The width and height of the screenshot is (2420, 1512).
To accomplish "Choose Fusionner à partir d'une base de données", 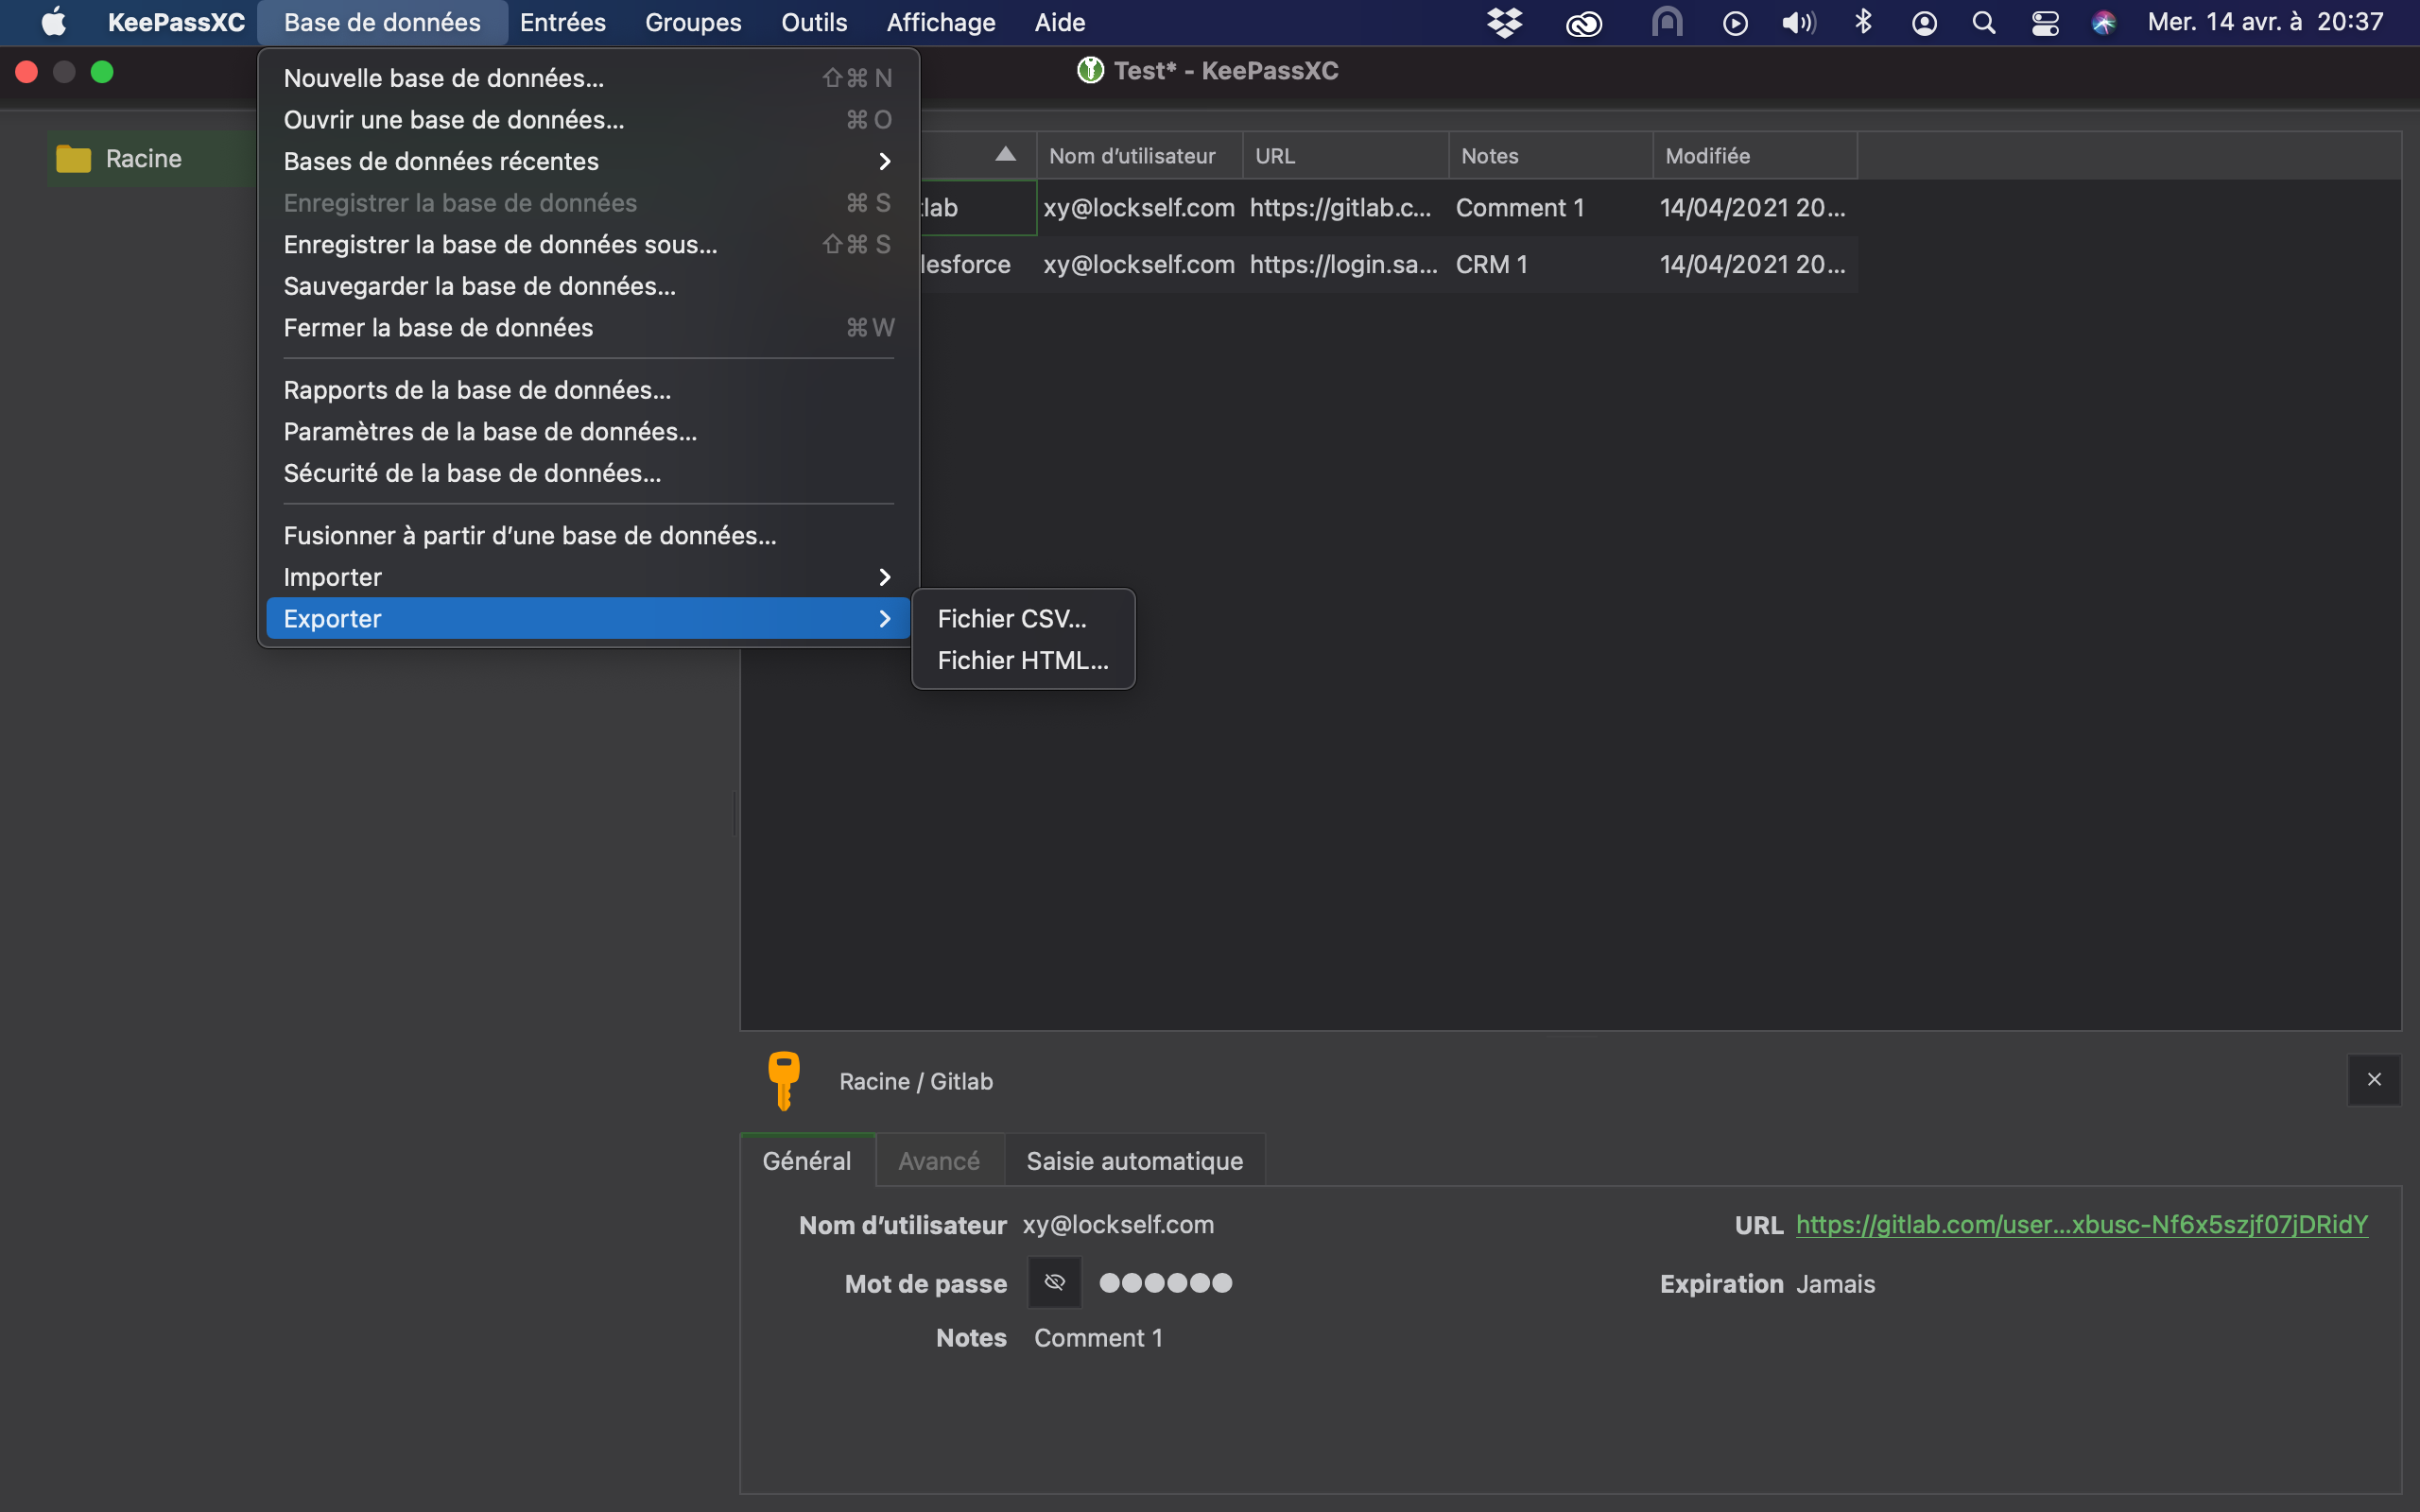I will 588,536.
